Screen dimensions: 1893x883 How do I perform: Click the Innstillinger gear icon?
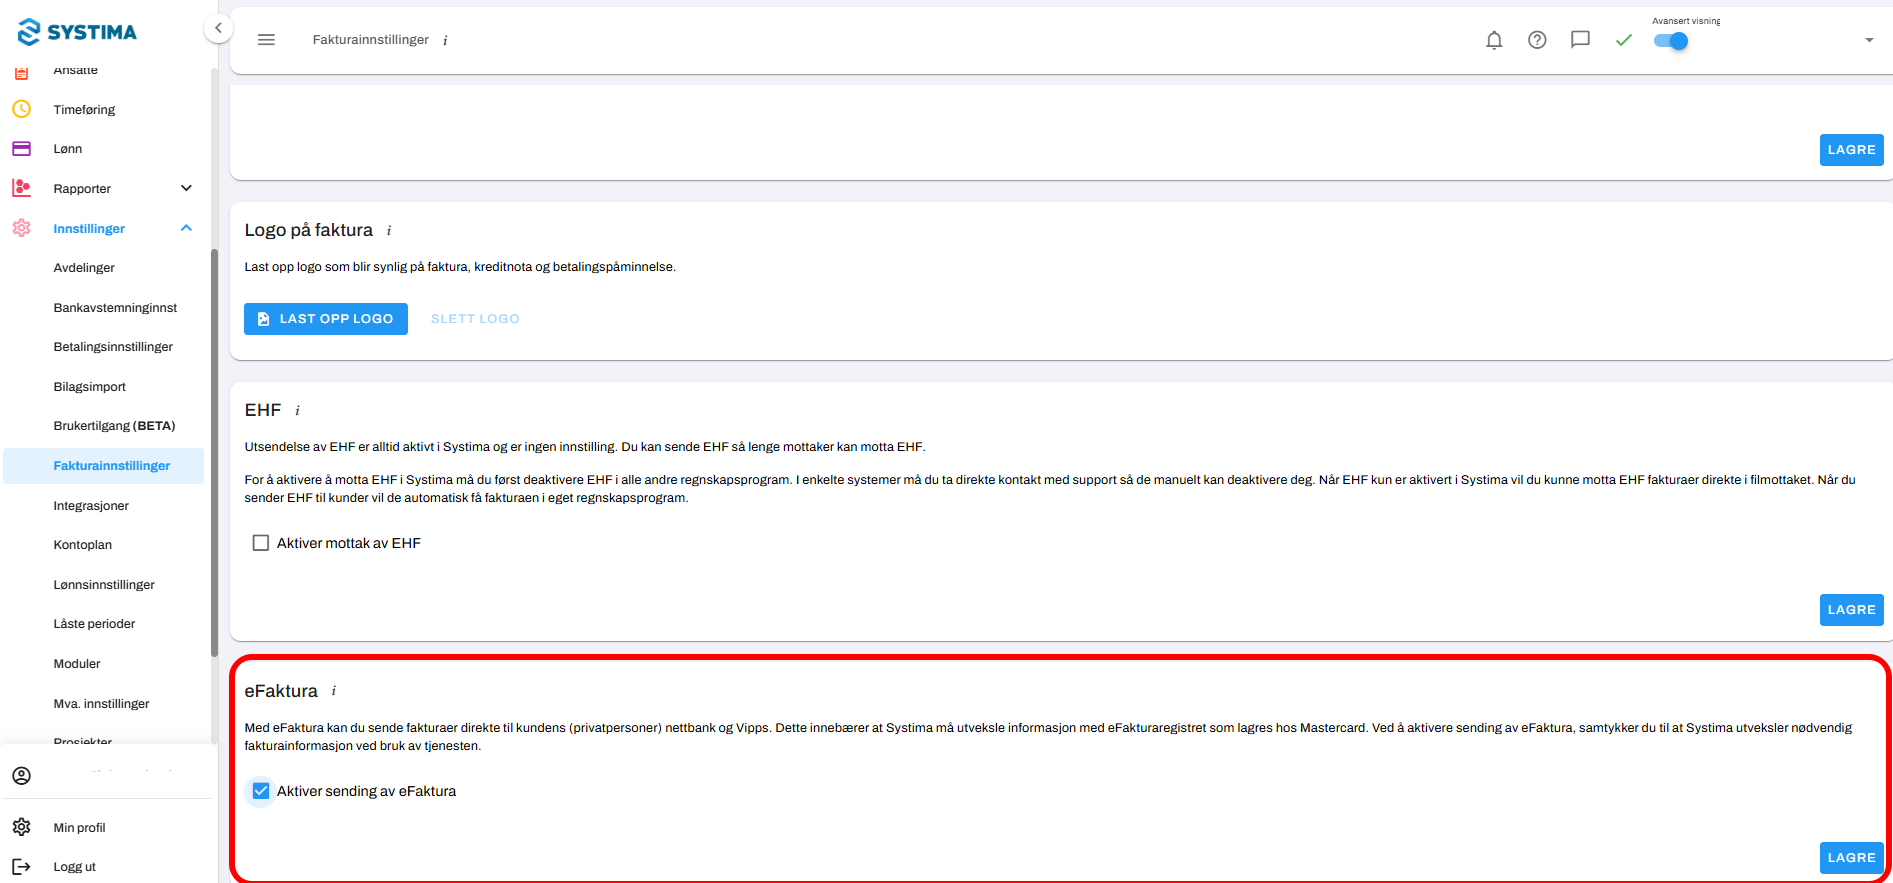pyautogui.click(x=21, y=228)
